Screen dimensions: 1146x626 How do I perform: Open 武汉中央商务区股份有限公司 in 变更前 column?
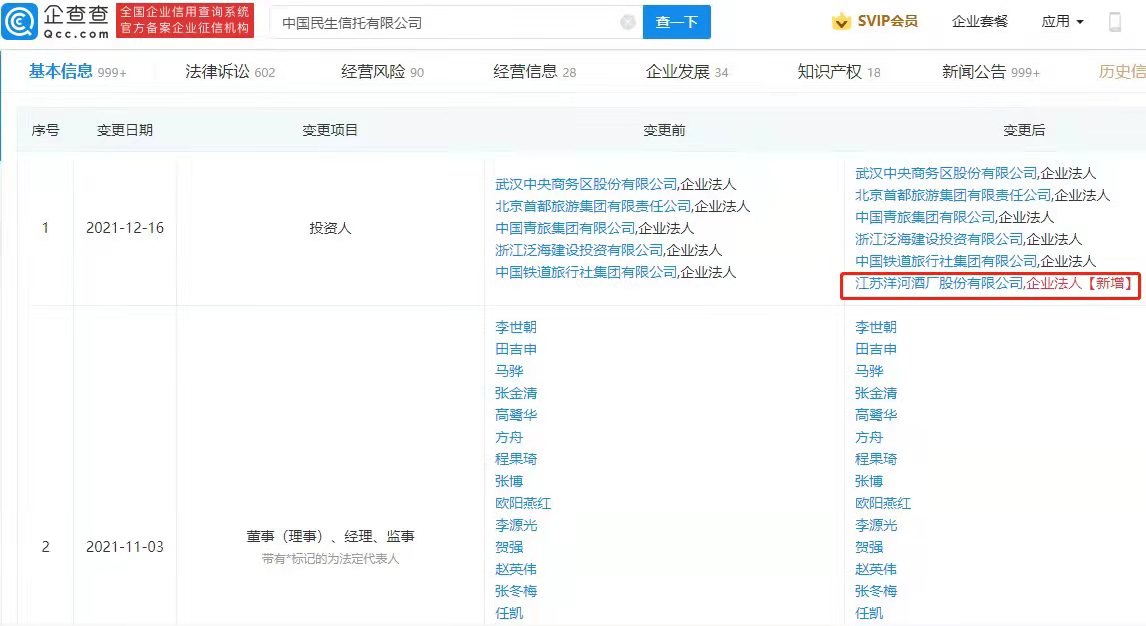[586, 185]
